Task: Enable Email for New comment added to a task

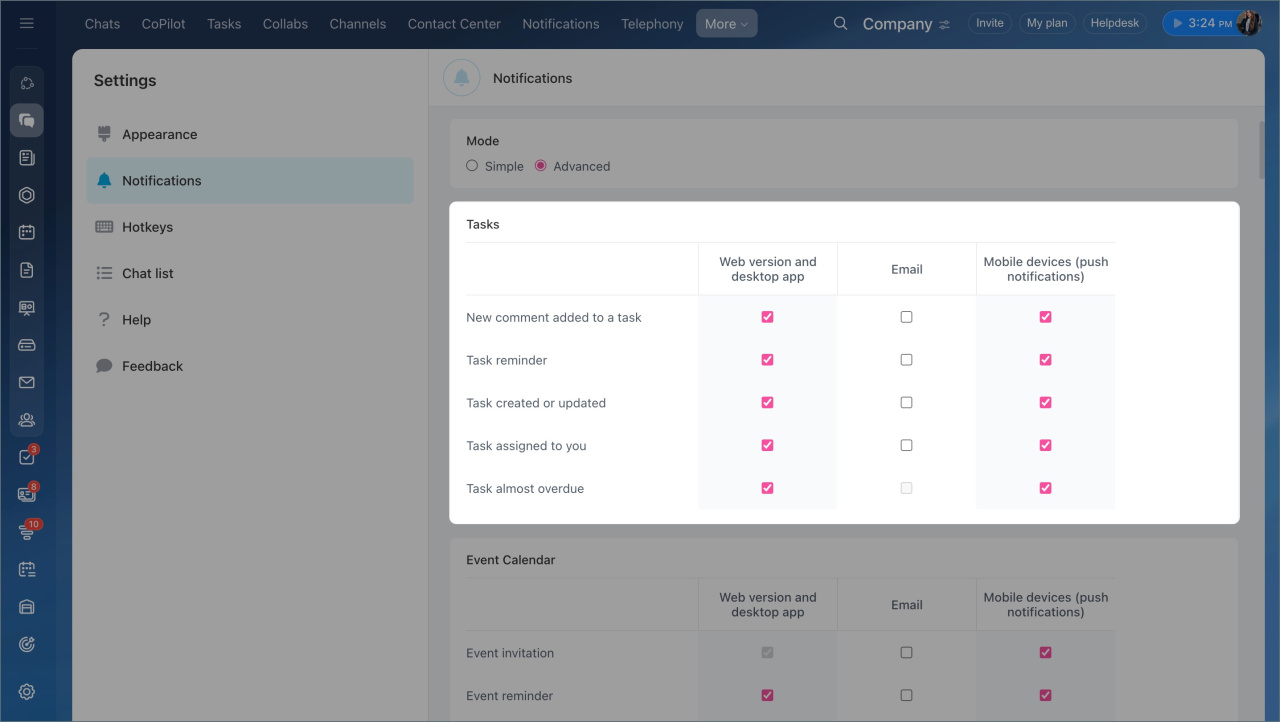Action: [x=906, y=317]
